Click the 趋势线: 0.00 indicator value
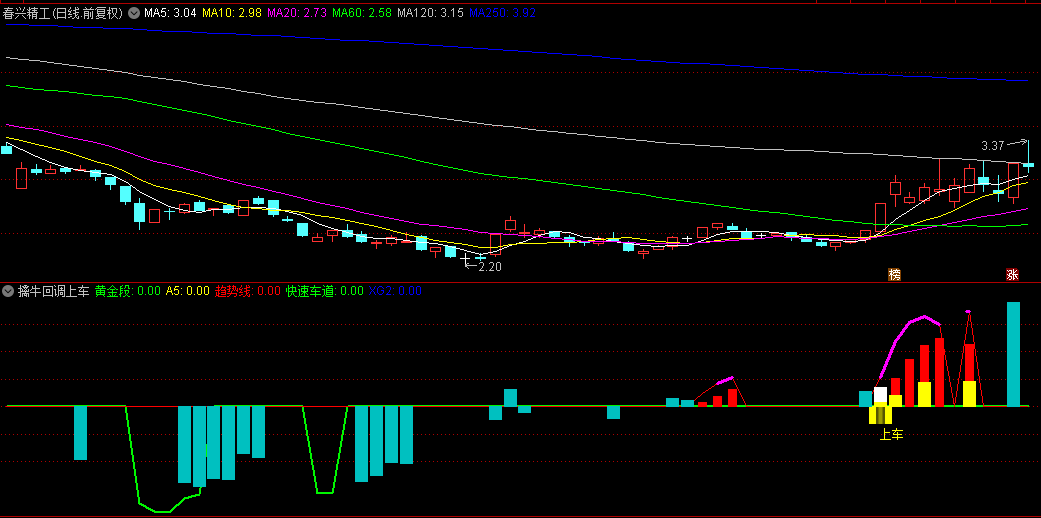Viewport: 1041px width, 518px height. (248, 290)
